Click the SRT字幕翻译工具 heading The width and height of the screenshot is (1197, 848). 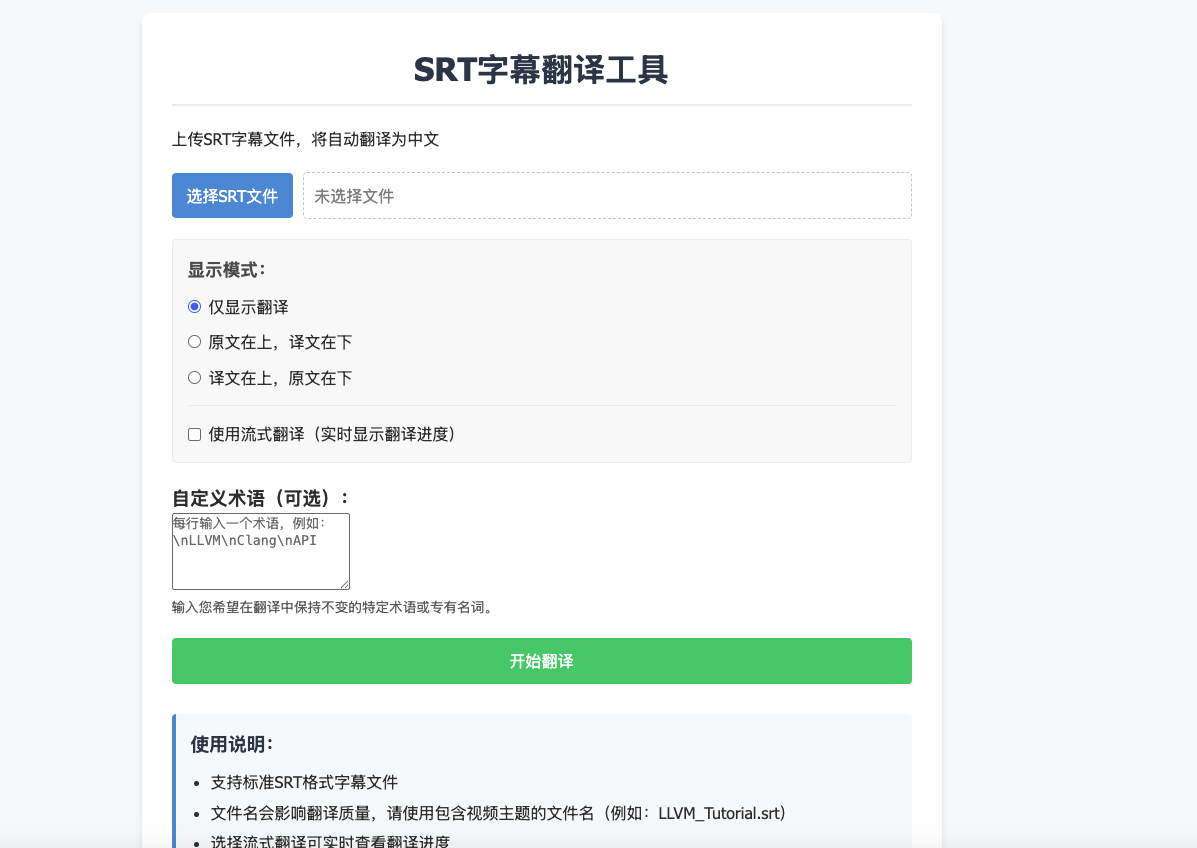pyautogui.click(x=541, y=69)
